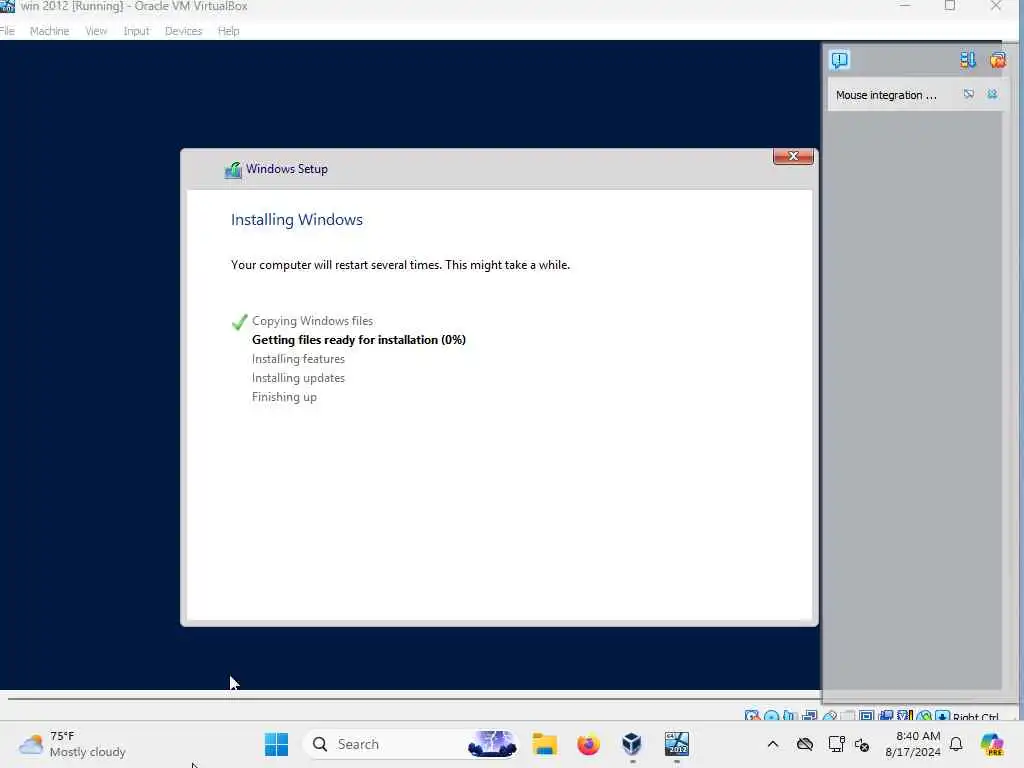Click the network adapter status bar indicator
This screenshot has width=1024, height=768.
pos(809,716)
